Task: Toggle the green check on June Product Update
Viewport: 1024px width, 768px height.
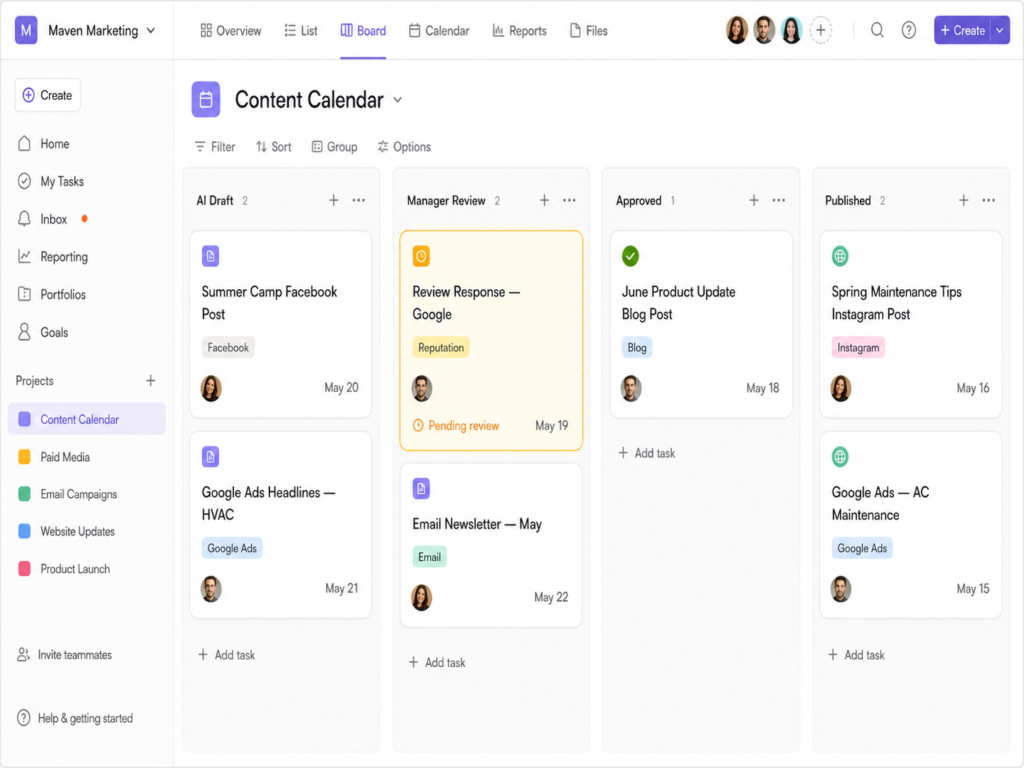Action: pyautogui.click(x=630, y=256)
